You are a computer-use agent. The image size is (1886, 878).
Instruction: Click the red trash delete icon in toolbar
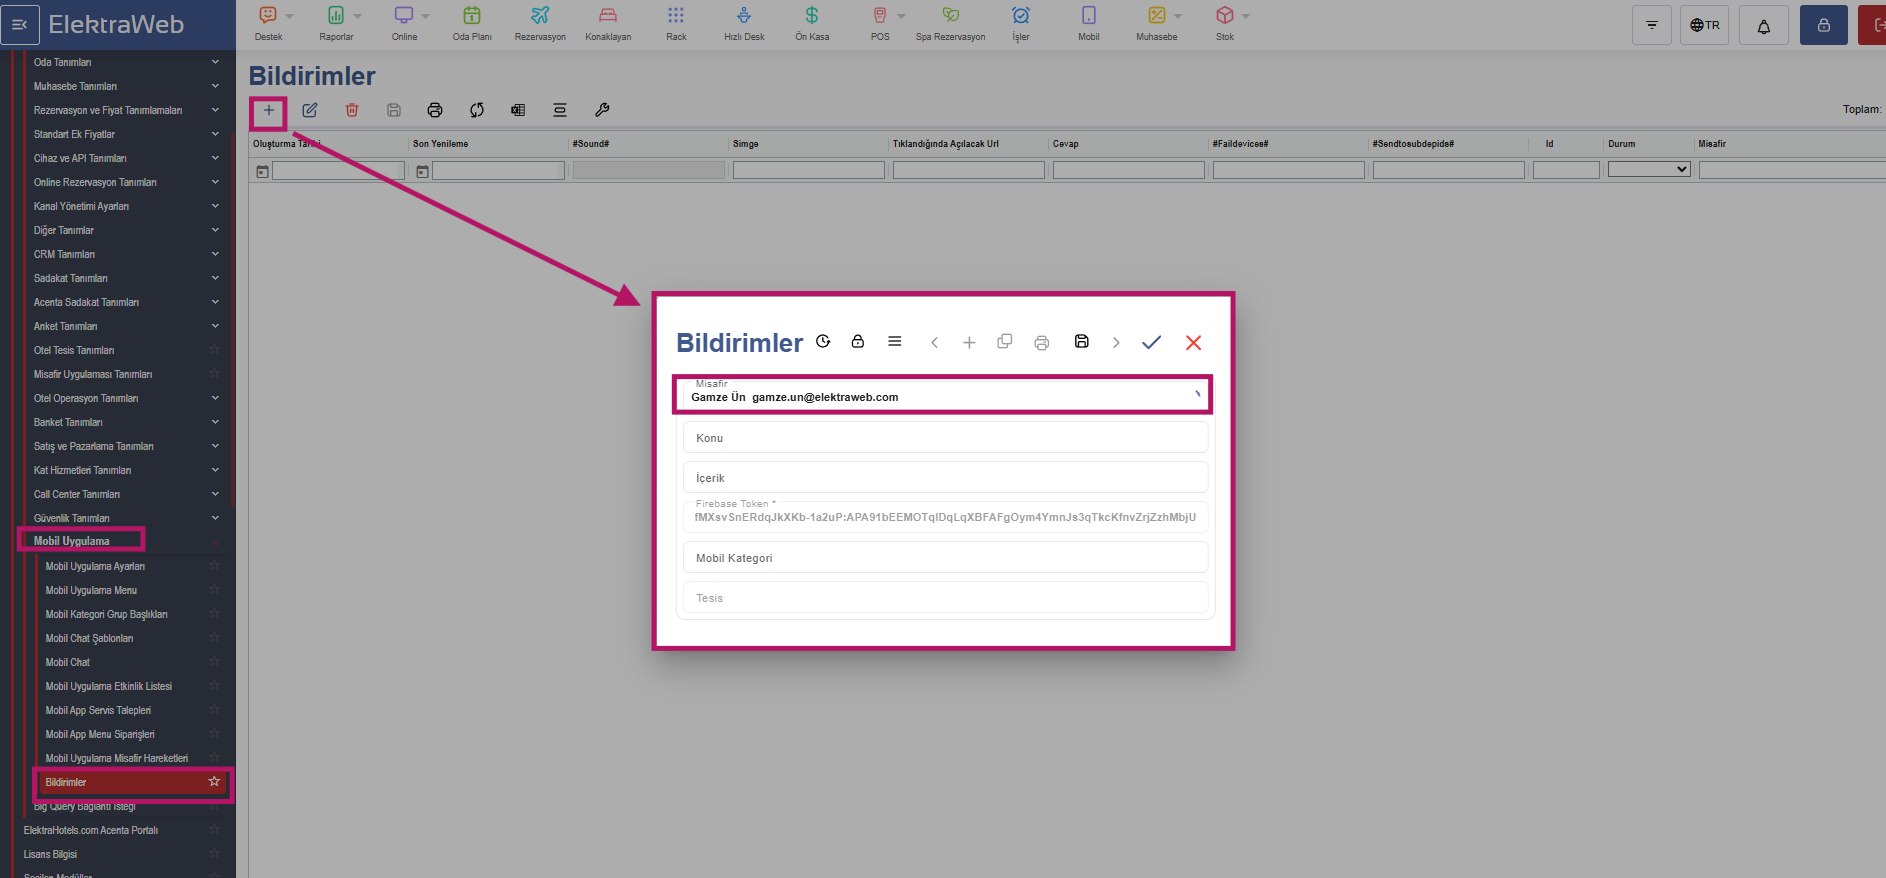click(x=352, y=111)
